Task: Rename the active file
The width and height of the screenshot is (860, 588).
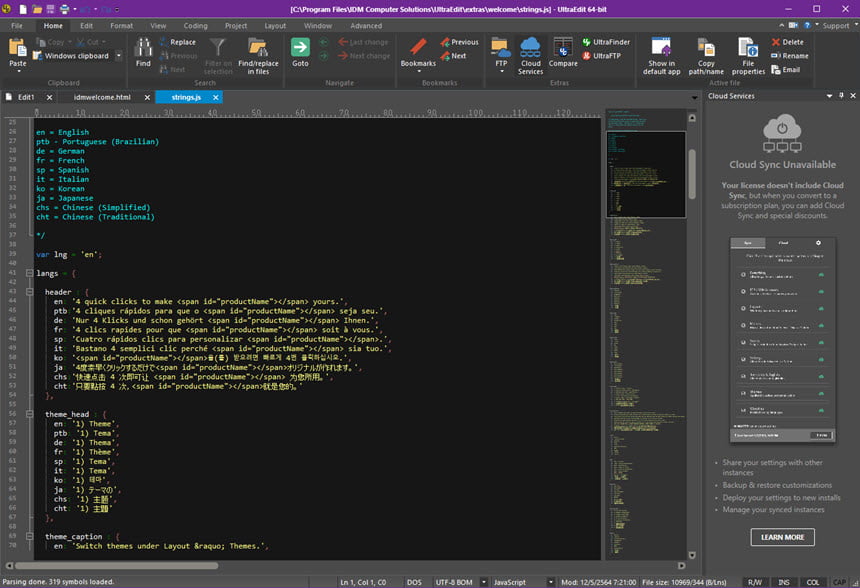Action: (x=790, y=55)
